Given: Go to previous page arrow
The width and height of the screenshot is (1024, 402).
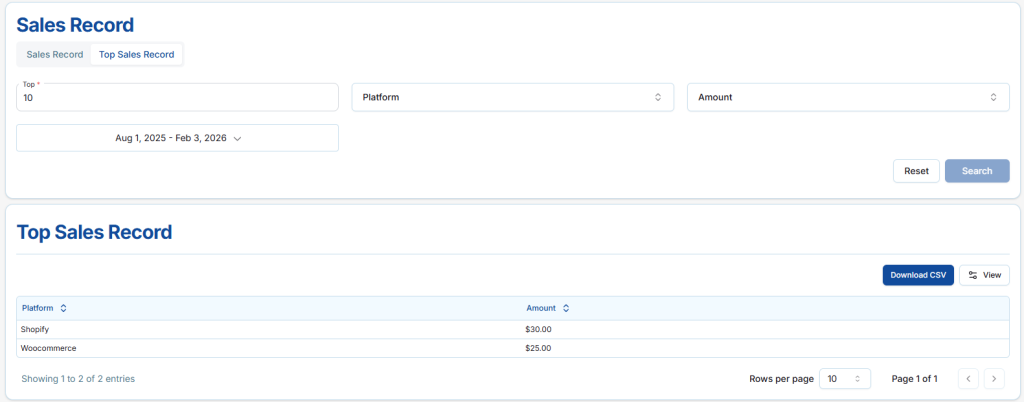Looking at the screenshot, I should [x=968, y=379].
